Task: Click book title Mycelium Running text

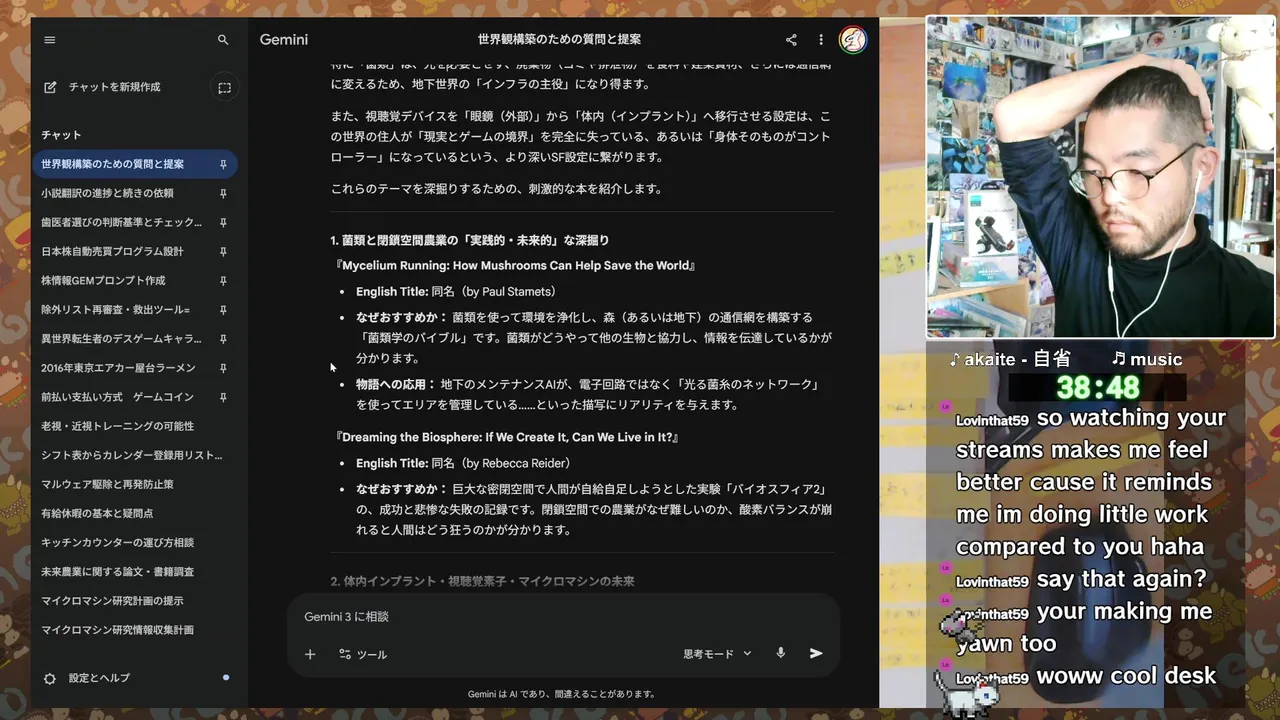Action: click(516, 266)
